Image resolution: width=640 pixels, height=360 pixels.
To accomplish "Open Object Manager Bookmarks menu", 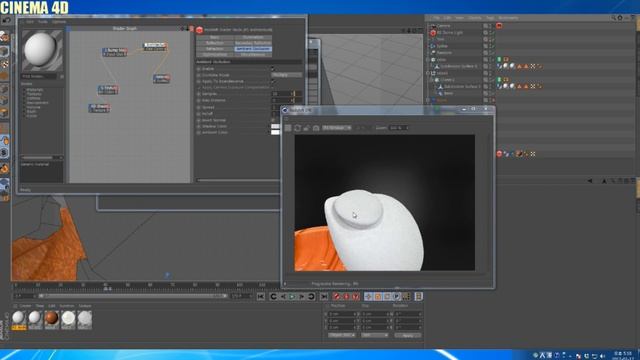I will 508,18.
